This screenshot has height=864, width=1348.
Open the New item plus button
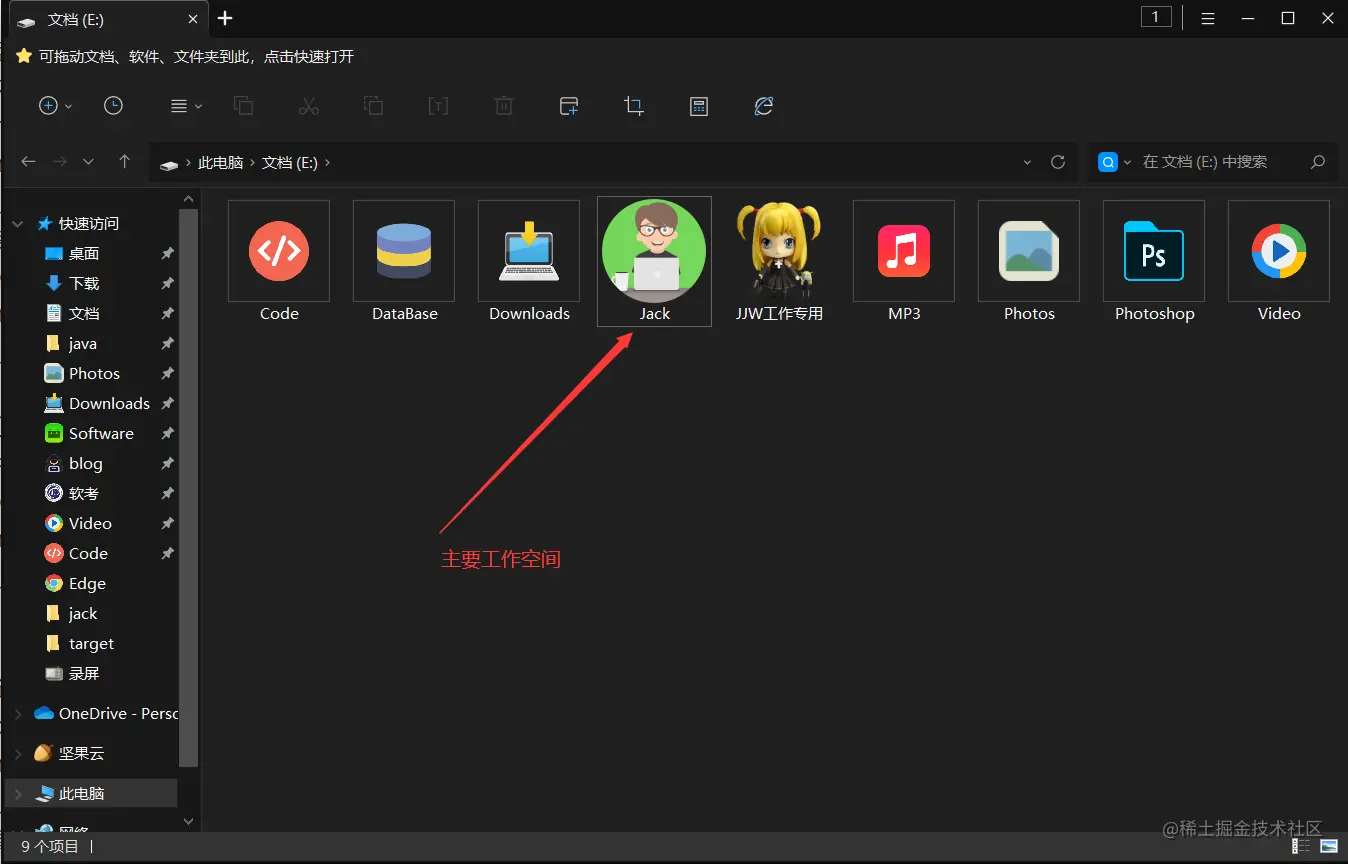click(49, 106)
